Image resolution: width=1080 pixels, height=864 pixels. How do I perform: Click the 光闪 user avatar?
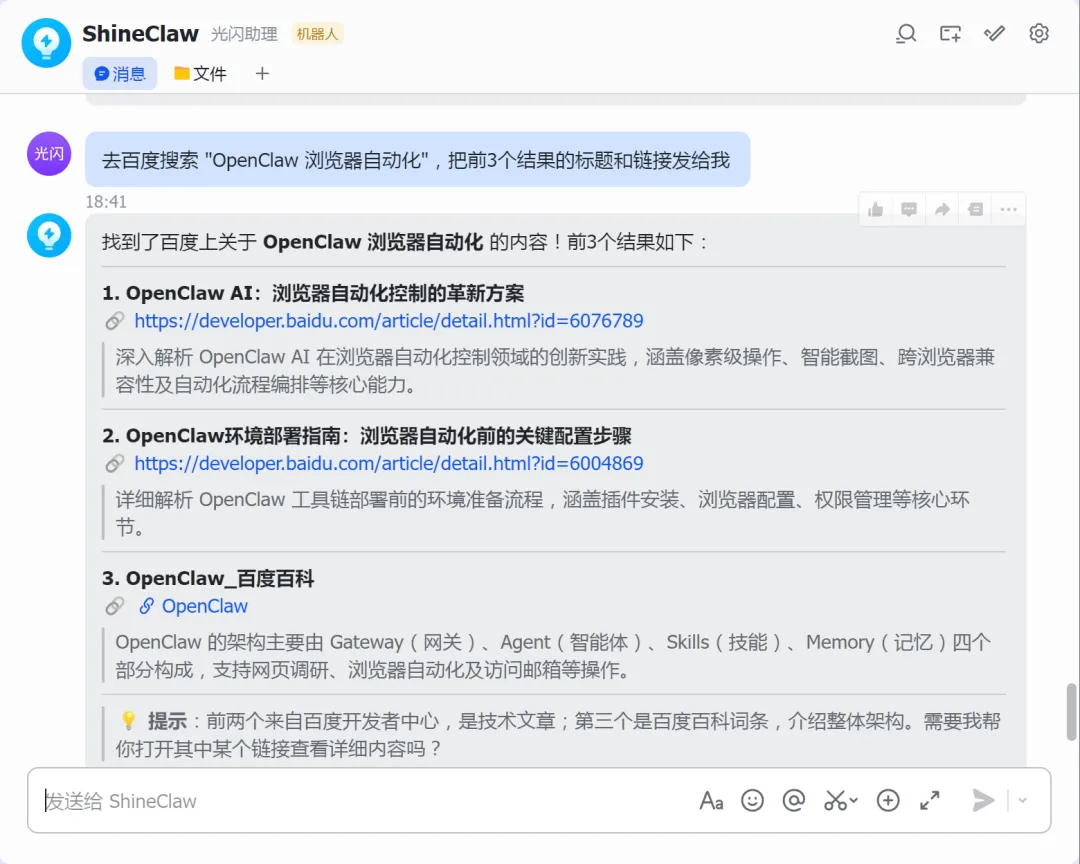point(49,154)
